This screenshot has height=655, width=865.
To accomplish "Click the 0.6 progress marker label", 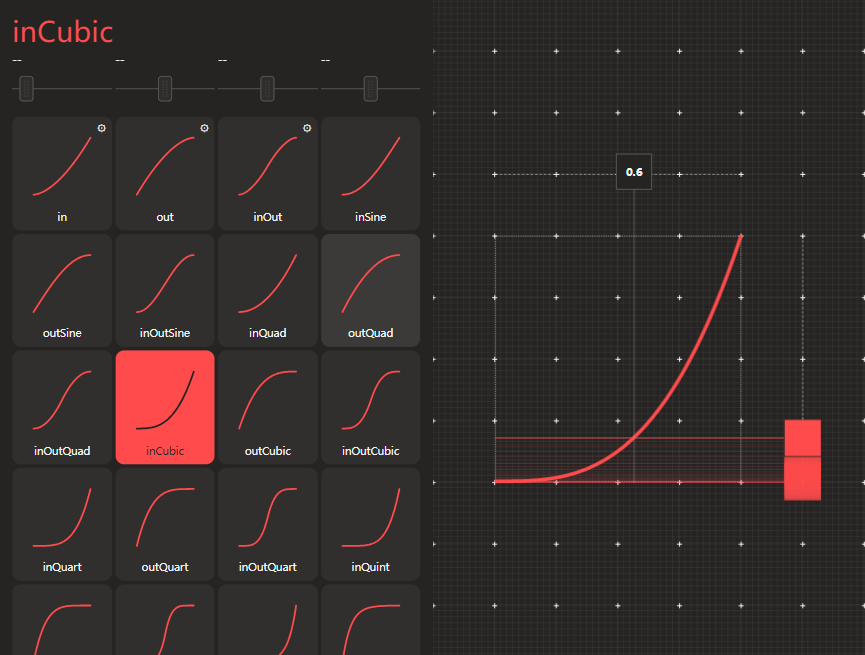I will 634,172.
